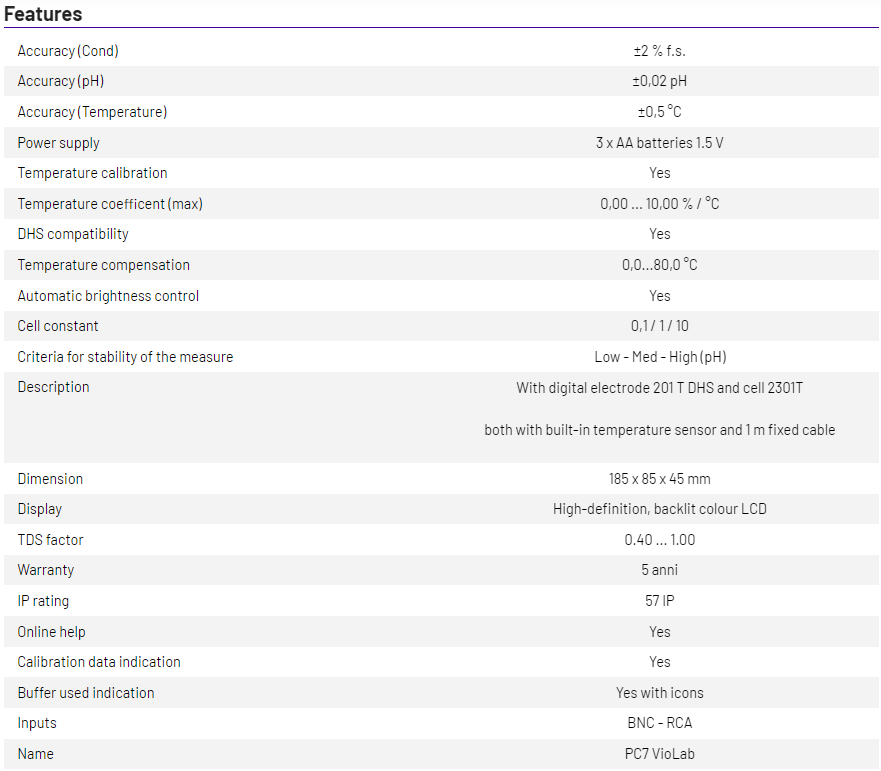Click the IP rating label
881x771 pixels.
43,601
